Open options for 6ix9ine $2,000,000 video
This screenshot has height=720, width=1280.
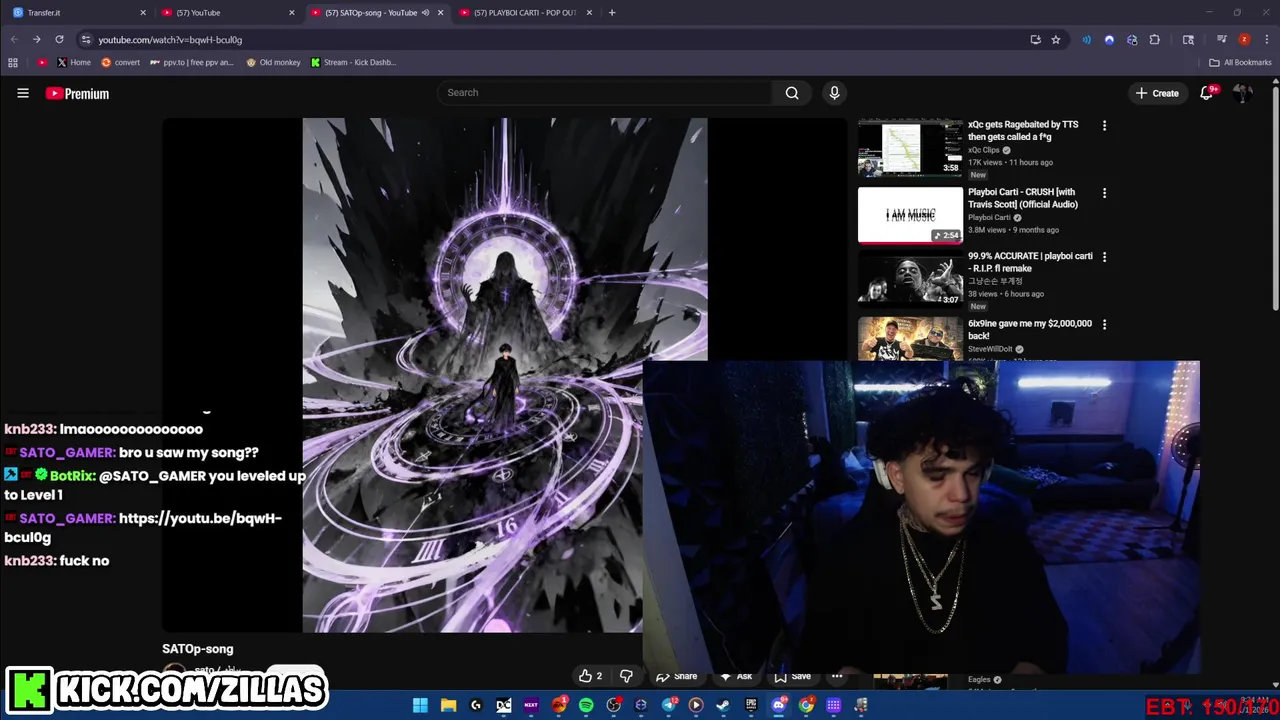click(1104, 325)
